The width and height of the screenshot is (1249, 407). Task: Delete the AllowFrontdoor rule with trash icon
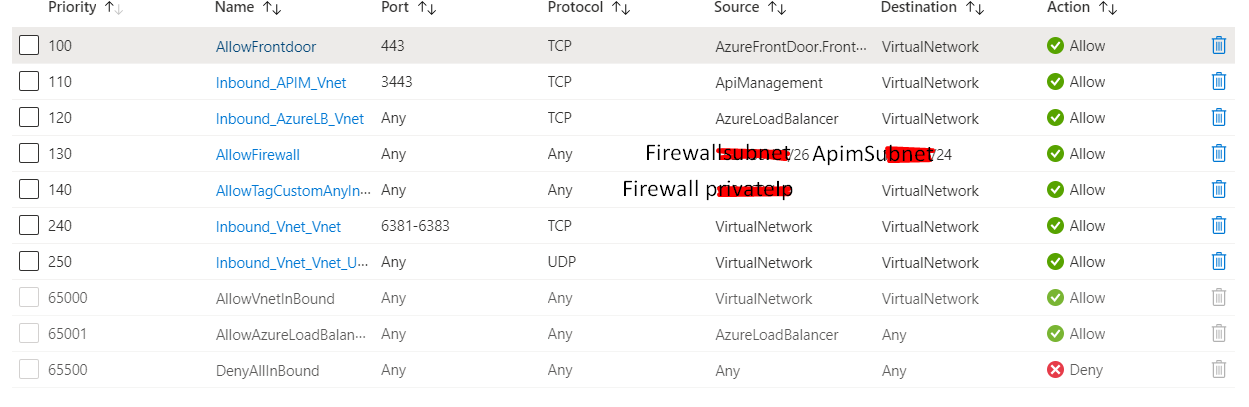(1218, 45)
